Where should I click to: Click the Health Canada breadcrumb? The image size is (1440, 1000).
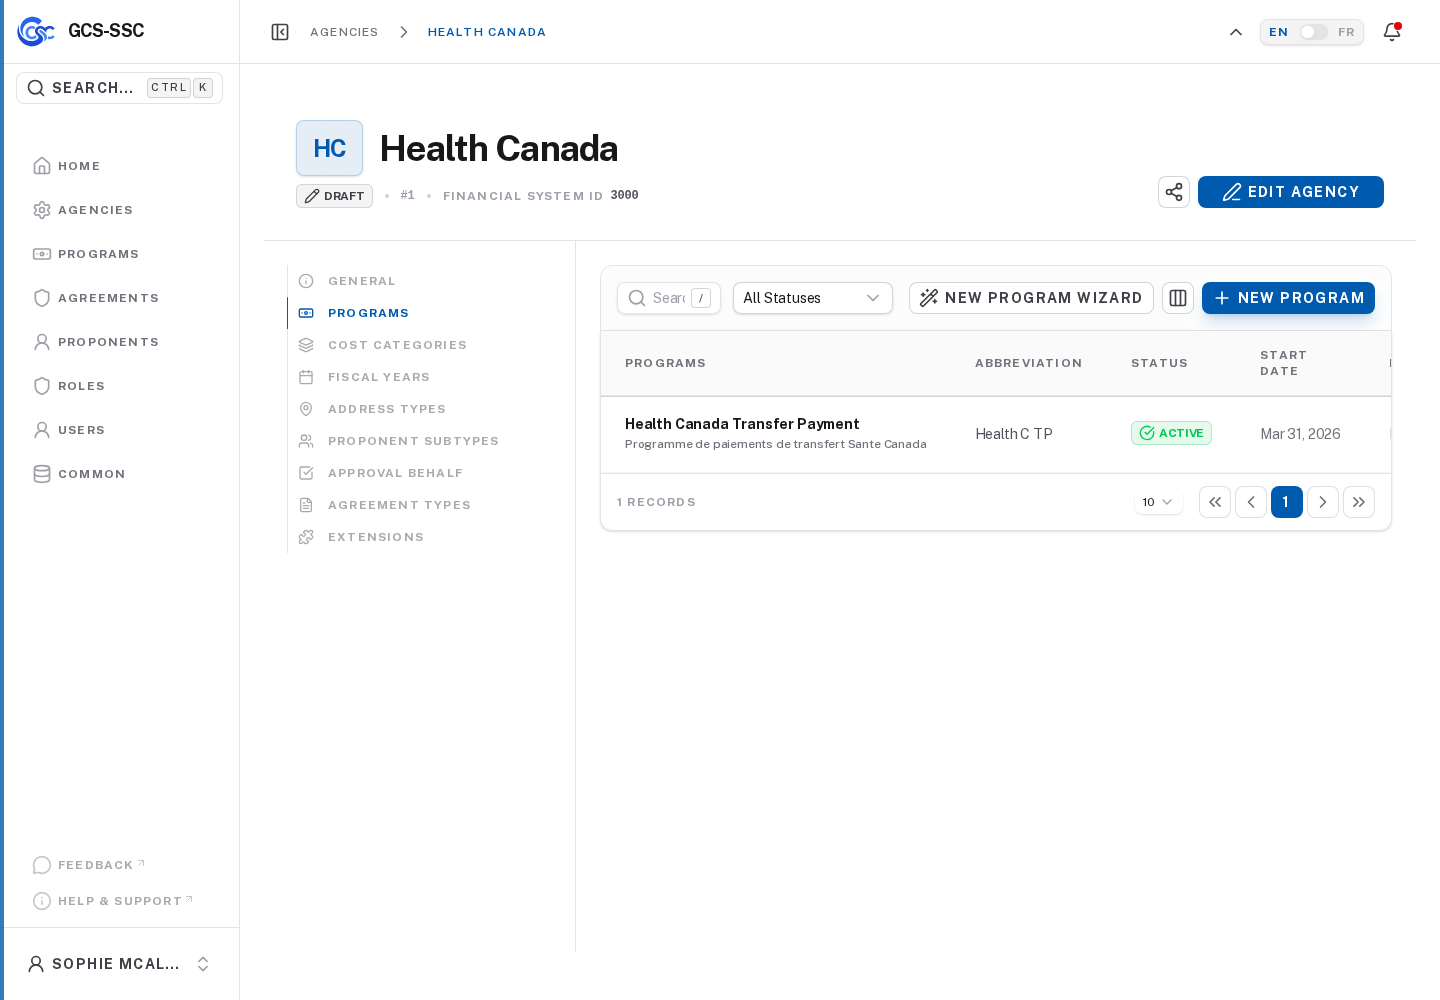pyautogui.click(x=487, y=32)
